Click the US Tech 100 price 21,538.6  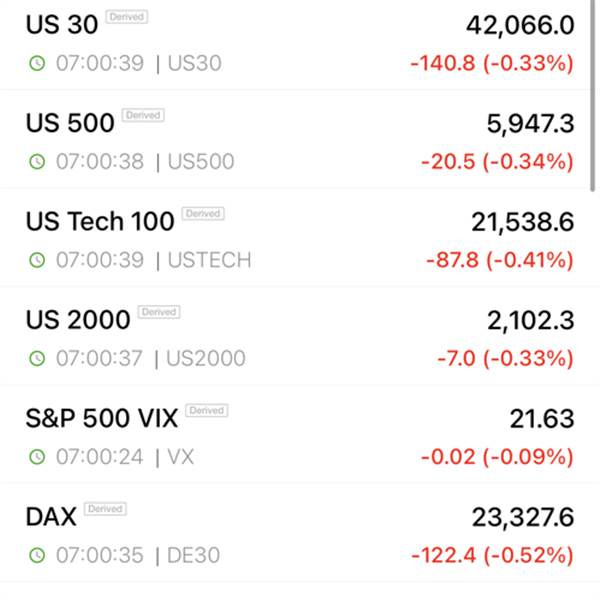(x=523, y=222)
